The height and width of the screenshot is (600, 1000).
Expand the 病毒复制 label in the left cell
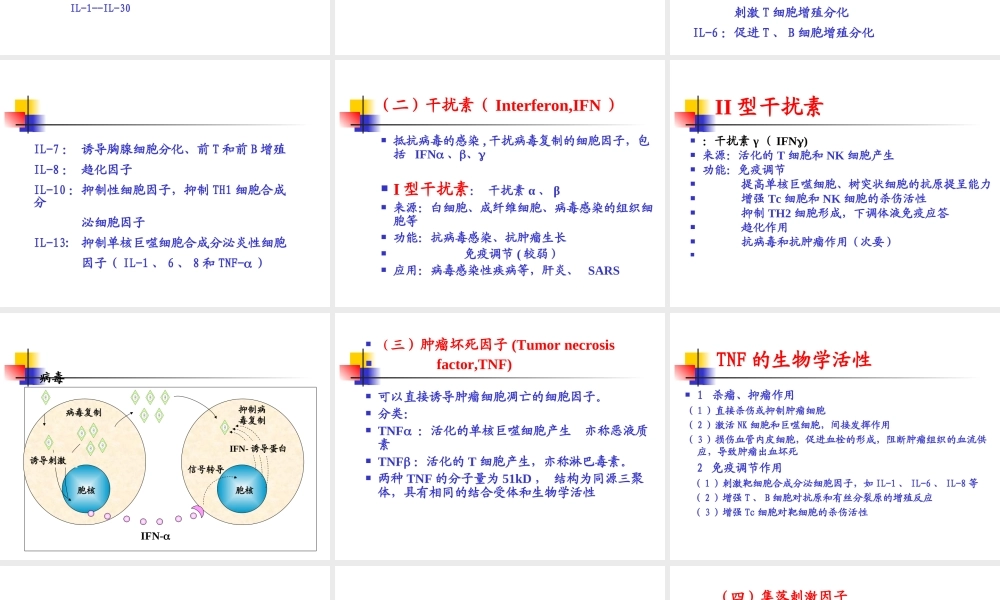[85, 412]
